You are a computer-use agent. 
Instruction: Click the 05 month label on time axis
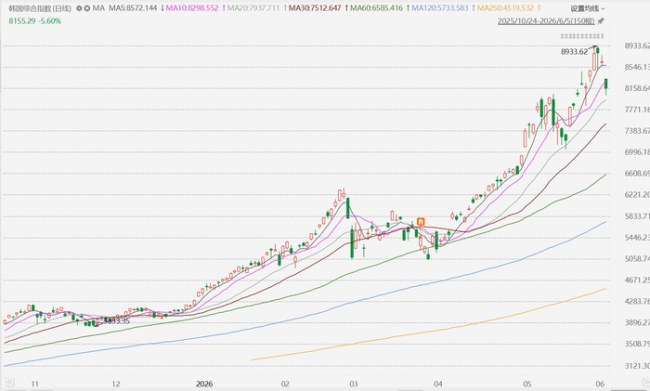527,384
